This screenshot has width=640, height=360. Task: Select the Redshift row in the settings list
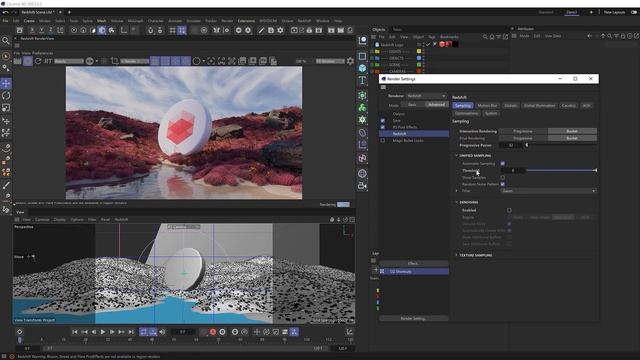(x=414, y=134)
